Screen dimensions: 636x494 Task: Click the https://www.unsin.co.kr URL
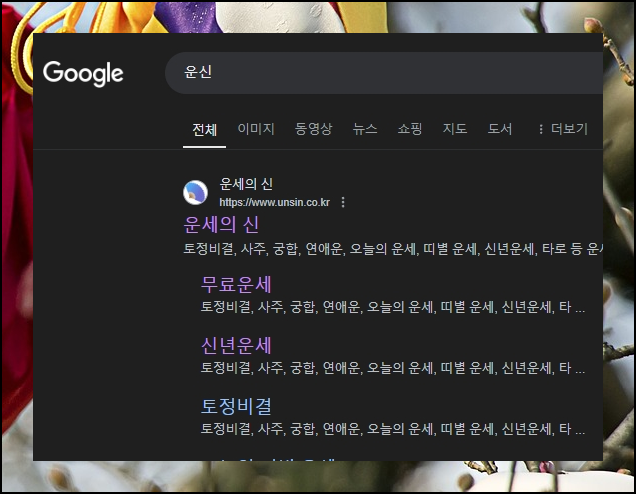275,202
